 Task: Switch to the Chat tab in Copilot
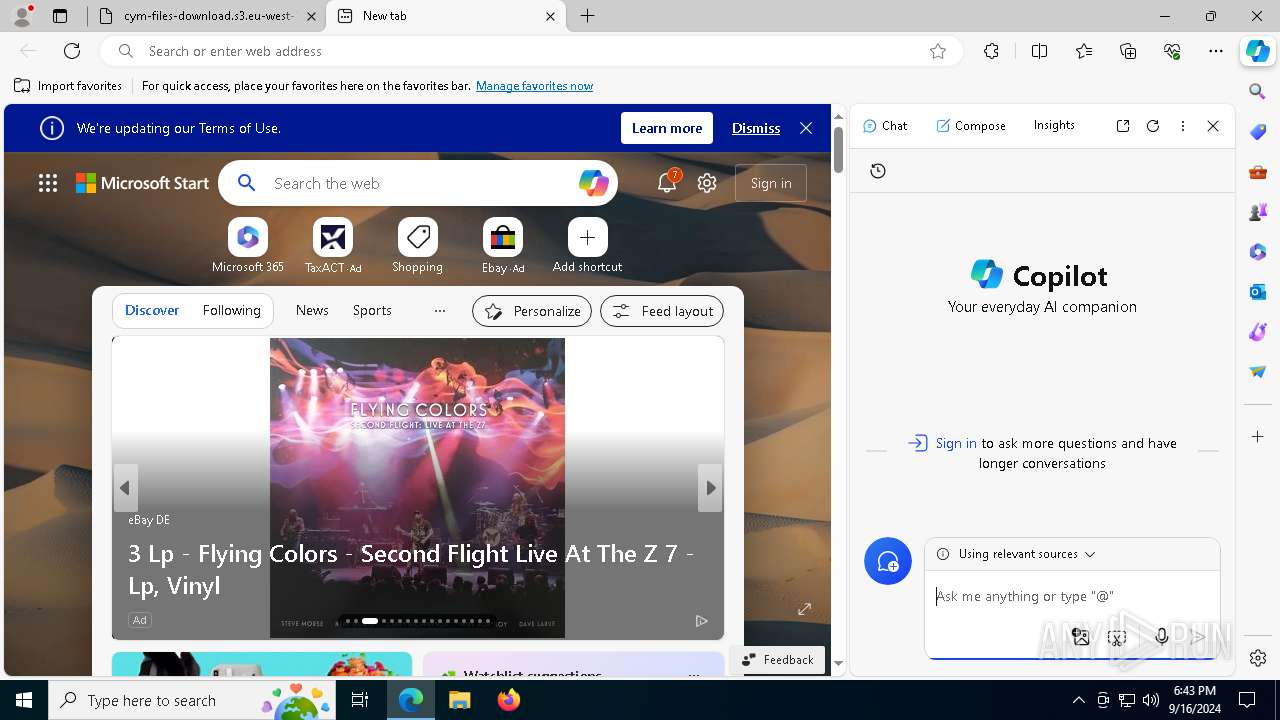[885, 126]
